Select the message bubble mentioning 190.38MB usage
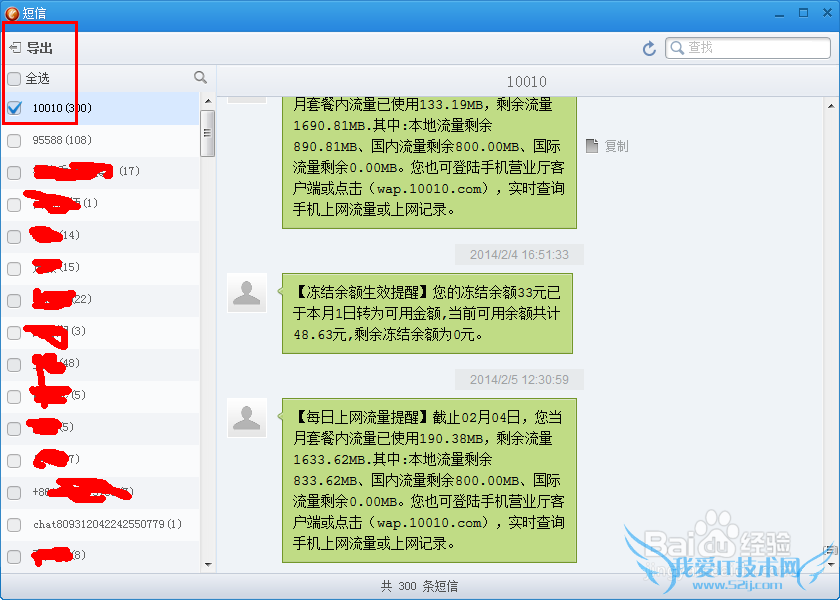 [429, 481]
